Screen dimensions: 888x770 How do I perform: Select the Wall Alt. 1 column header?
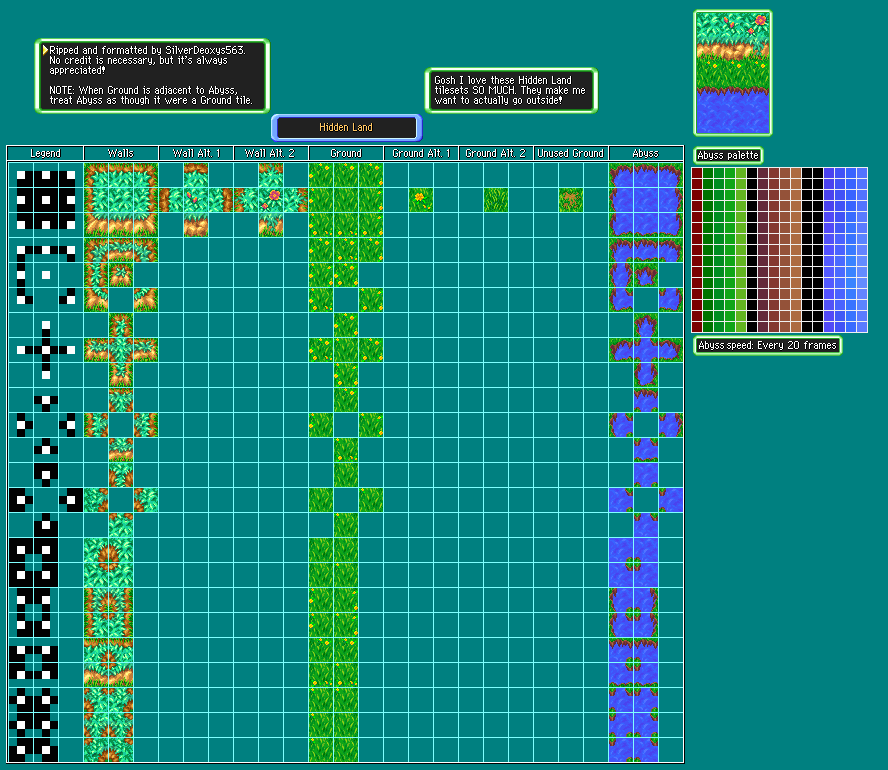click(196, 153)
